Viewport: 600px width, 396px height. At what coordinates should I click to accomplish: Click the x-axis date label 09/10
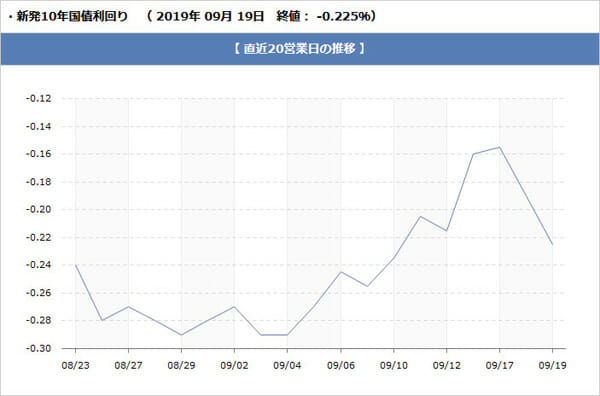point(393,365)
